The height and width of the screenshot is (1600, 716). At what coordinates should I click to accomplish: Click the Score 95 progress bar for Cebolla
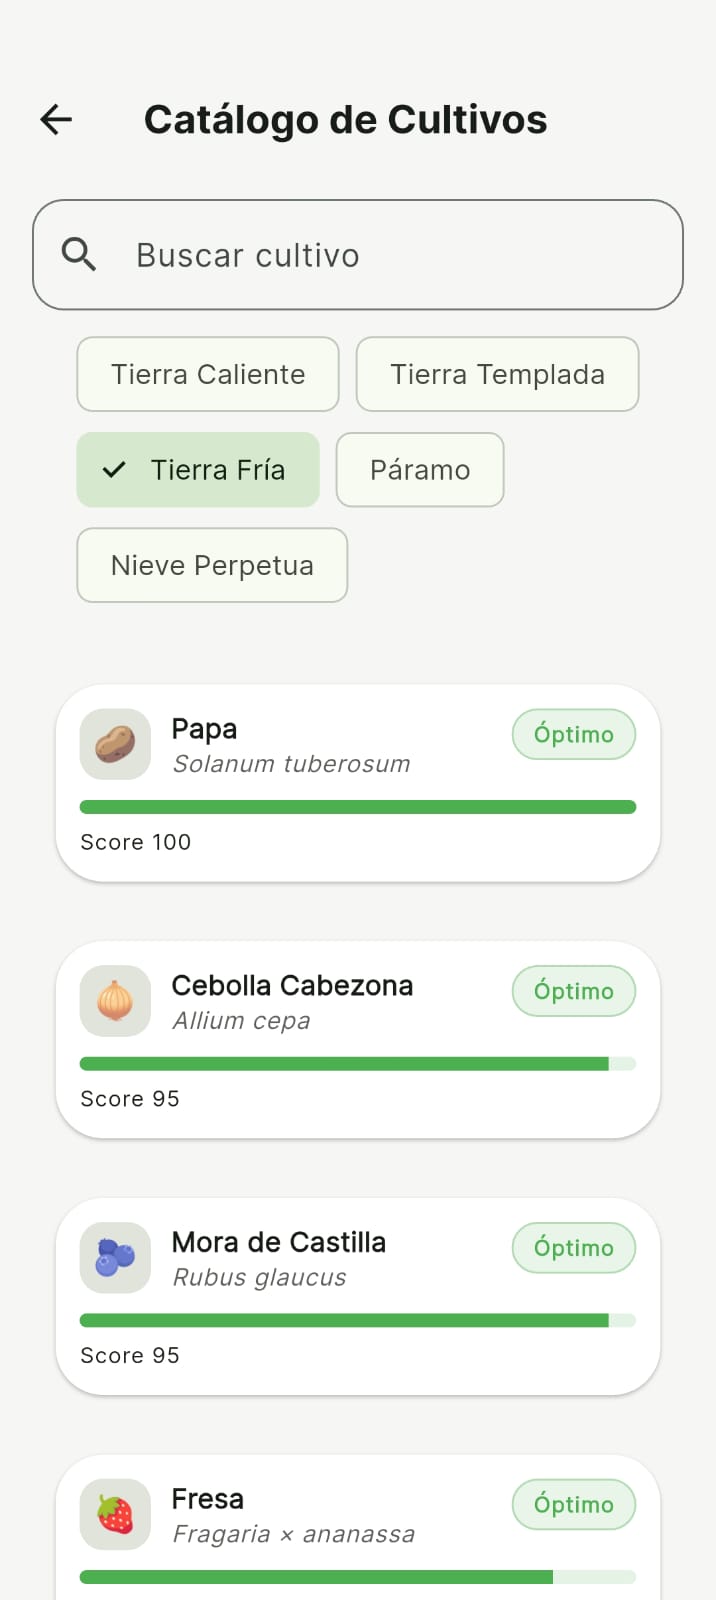point(358,1064)
